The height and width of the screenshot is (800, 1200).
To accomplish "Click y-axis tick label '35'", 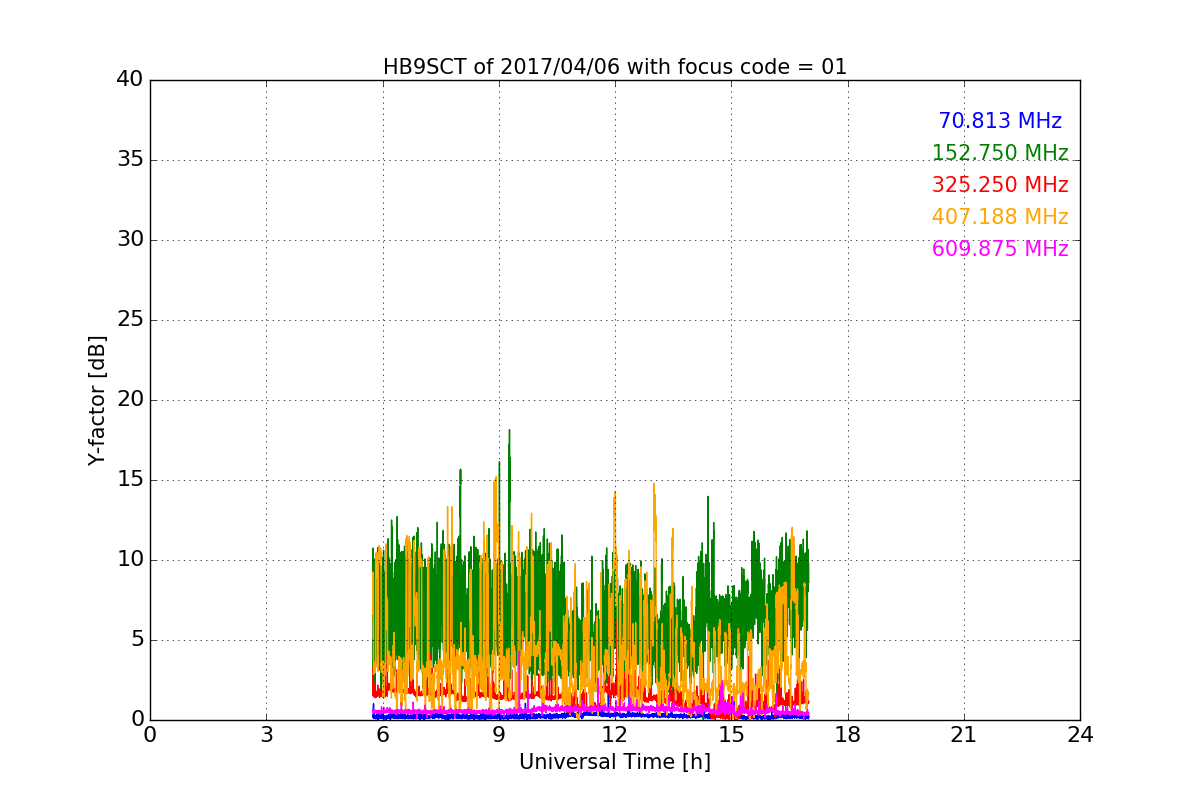I will click(130, 160).
